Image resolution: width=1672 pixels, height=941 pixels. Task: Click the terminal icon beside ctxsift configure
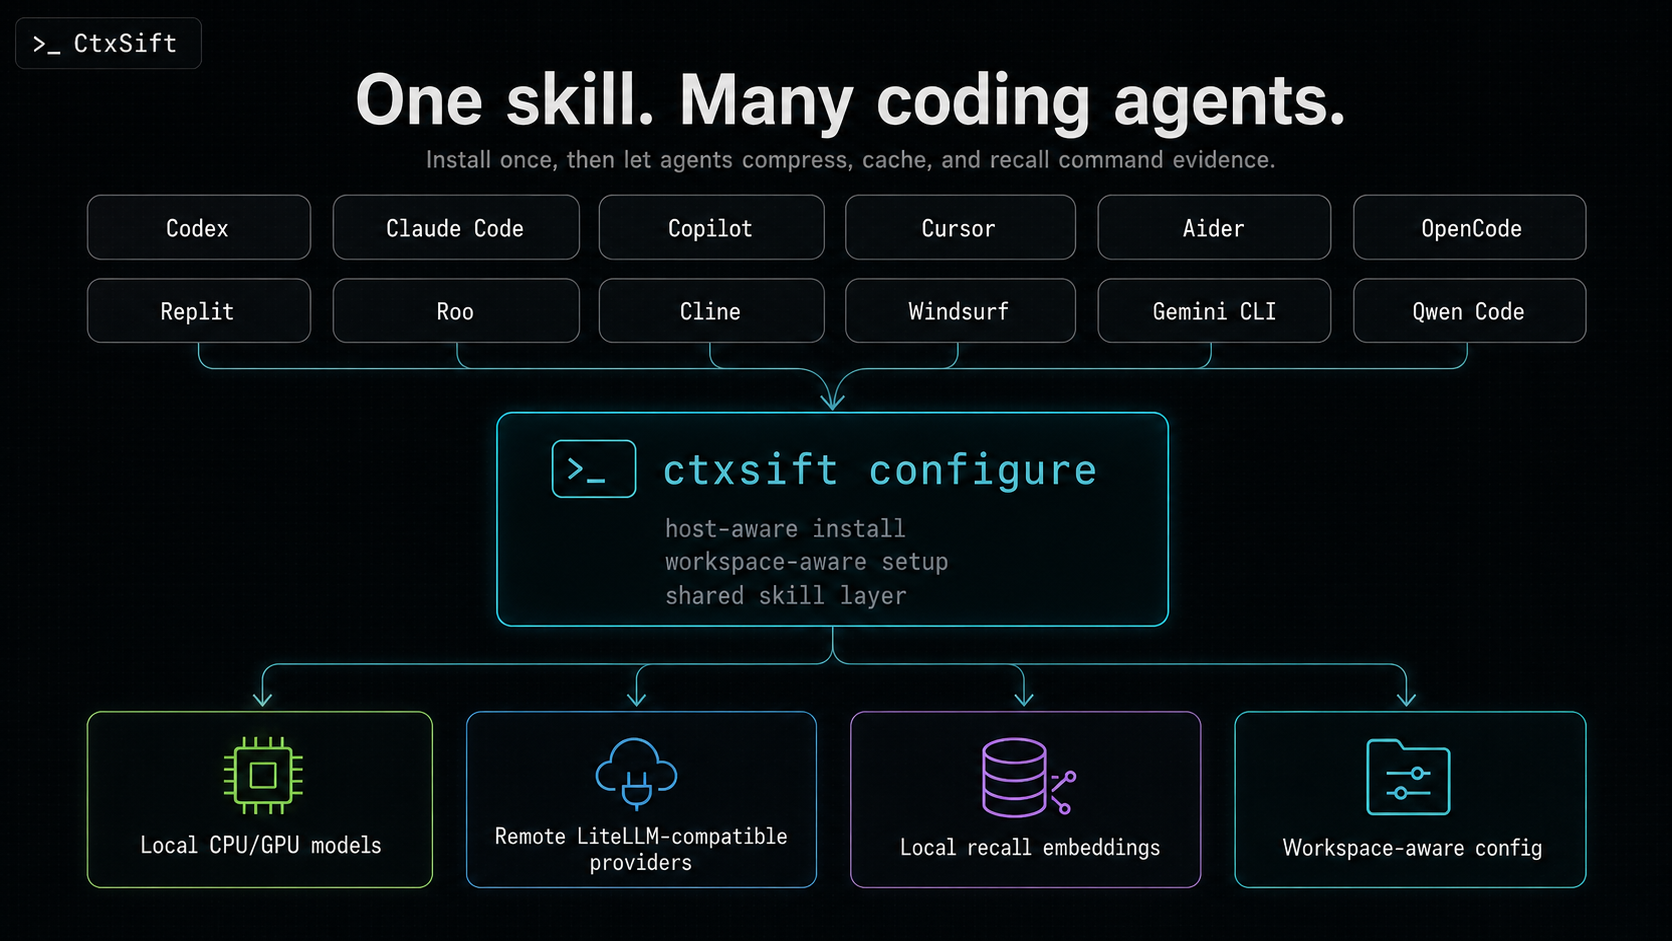tap(594, 469)
